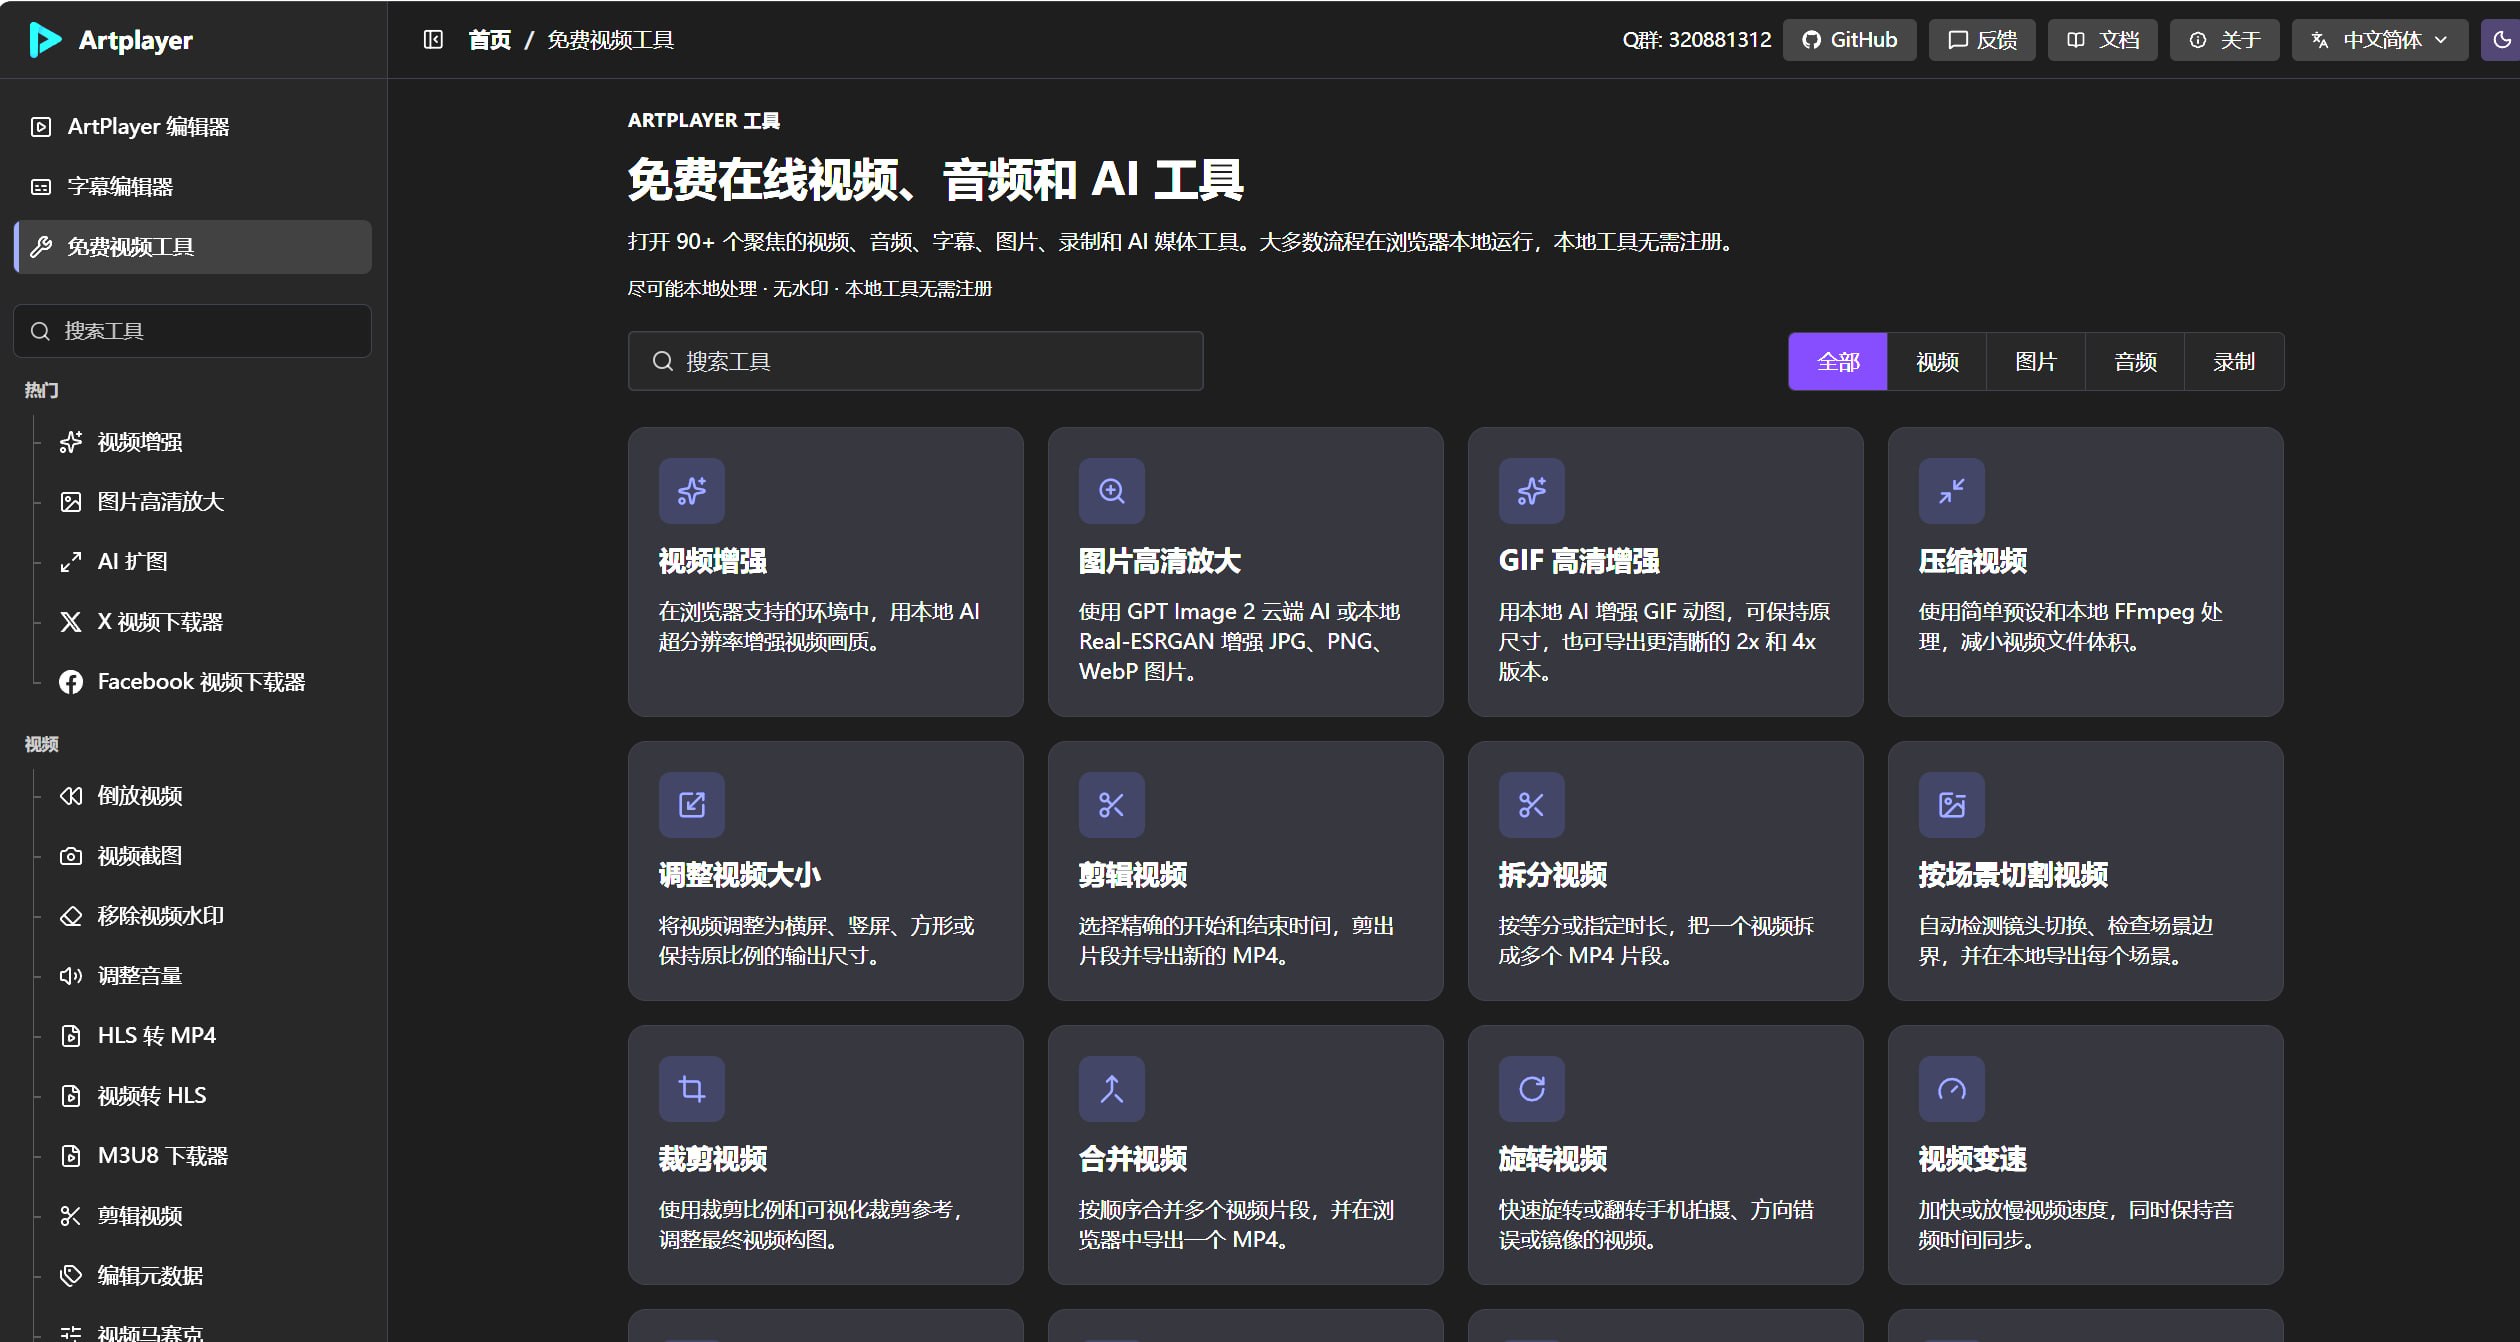Open the 旋转视频 card title
This screenshot has height=1342, width=2520.
[1553, 1159]
